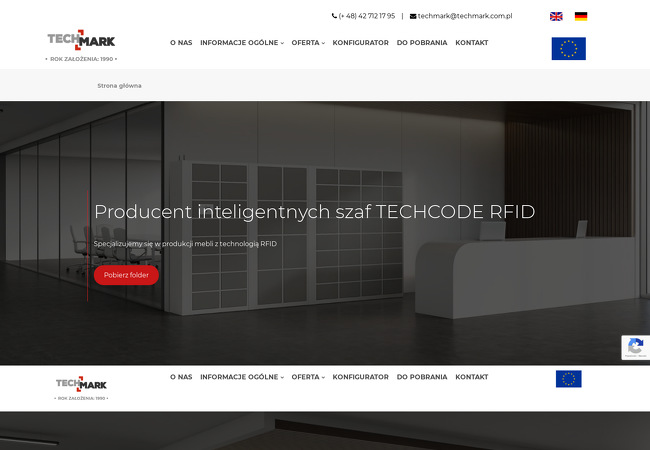The height and width of the screenshot is (450, 650).
Task: Click the envelope icon beside the email
Action: (x=413, y=16)
